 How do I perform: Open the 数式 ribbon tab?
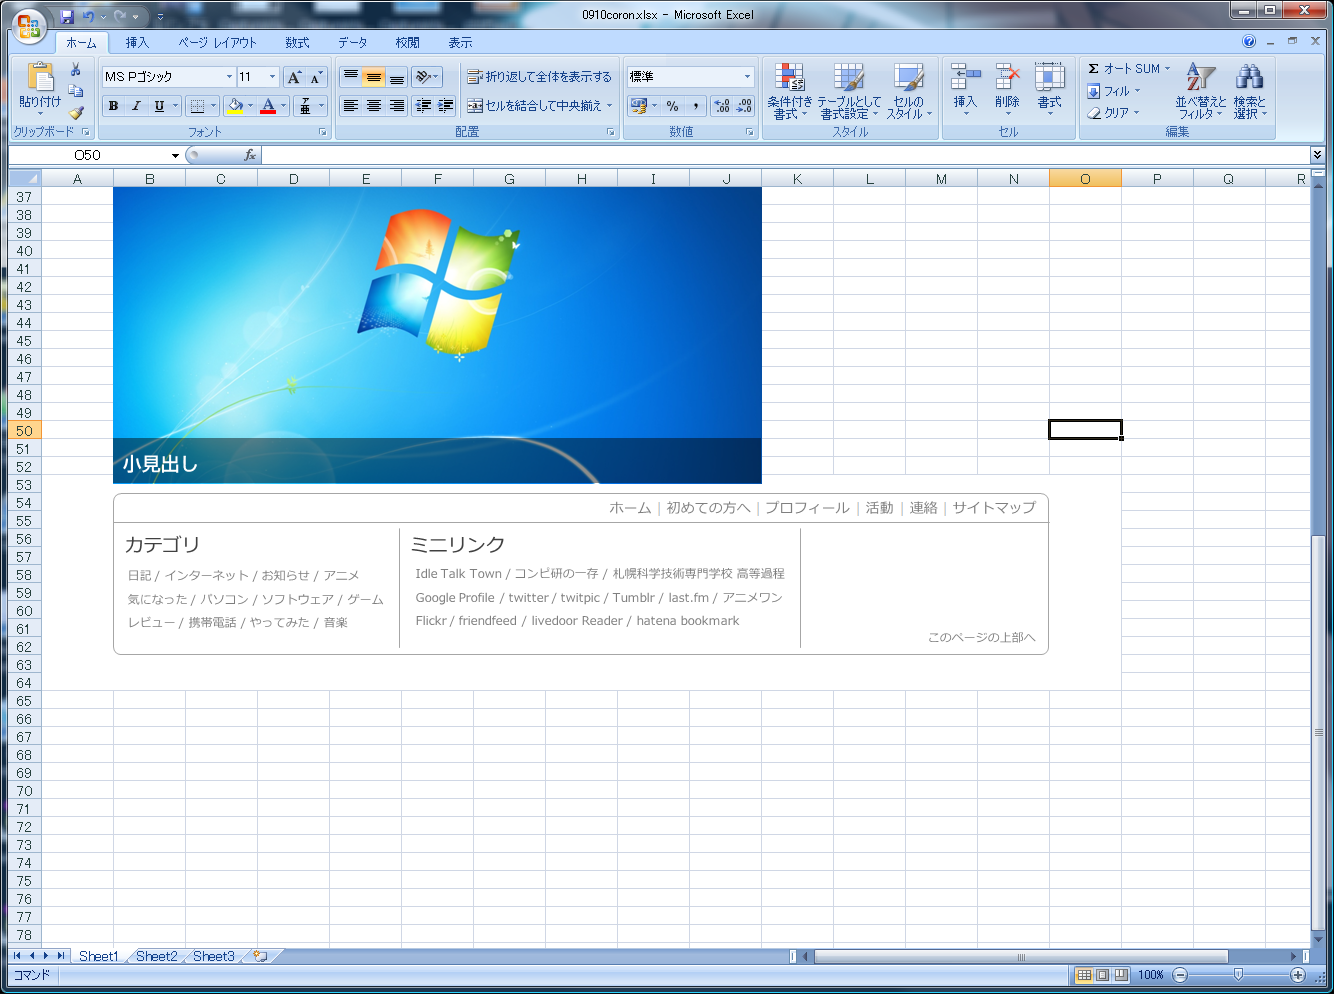click(x=297, y=43)
